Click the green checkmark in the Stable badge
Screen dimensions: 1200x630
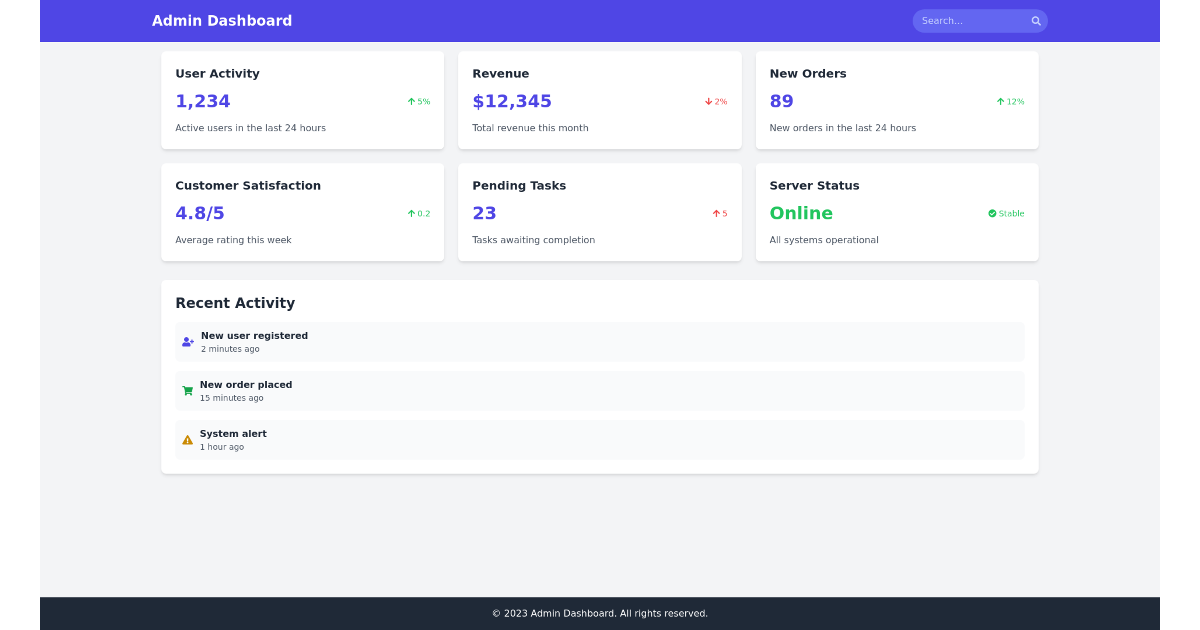click(992, 212)
